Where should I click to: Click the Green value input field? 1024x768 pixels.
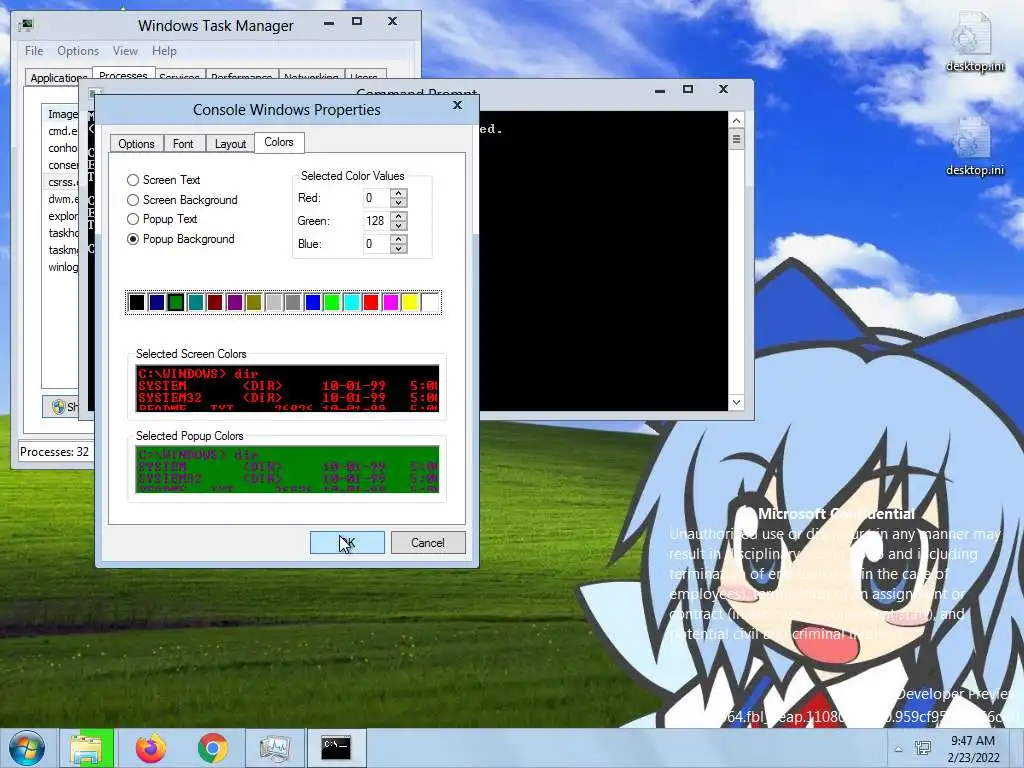coord(376,221)
